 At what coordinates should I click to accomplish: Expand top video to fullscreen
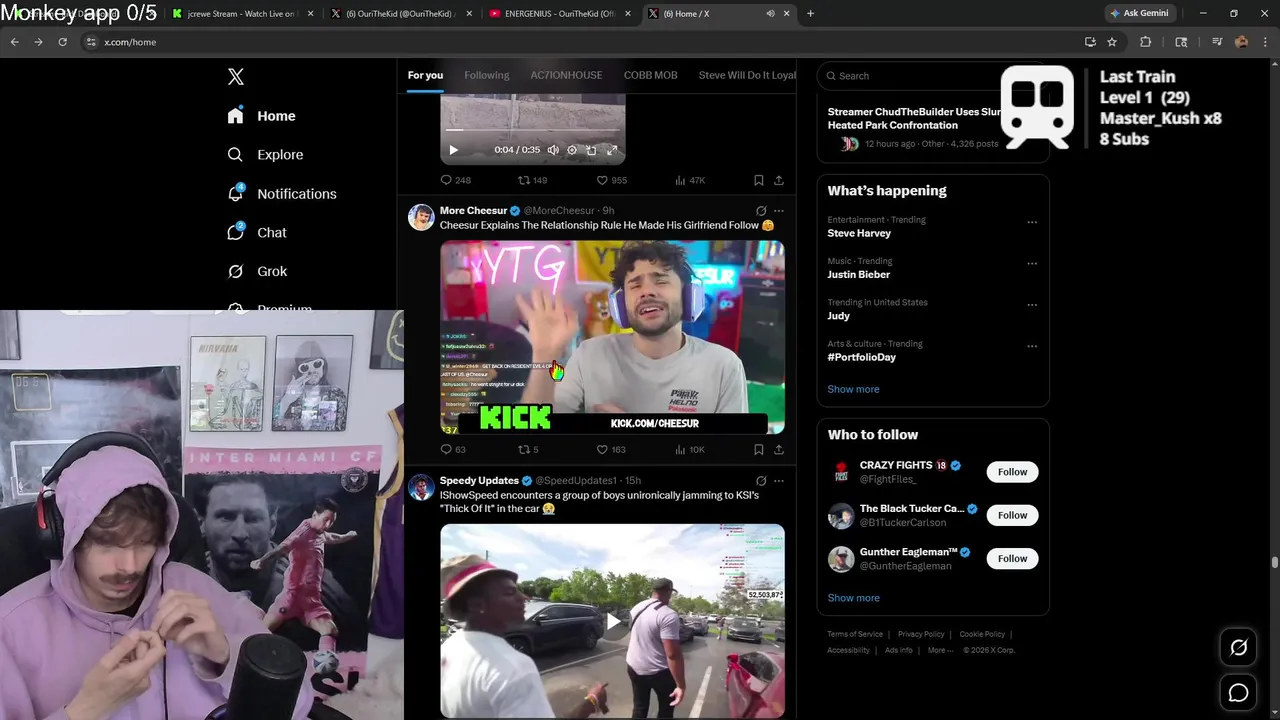point(612,150)
